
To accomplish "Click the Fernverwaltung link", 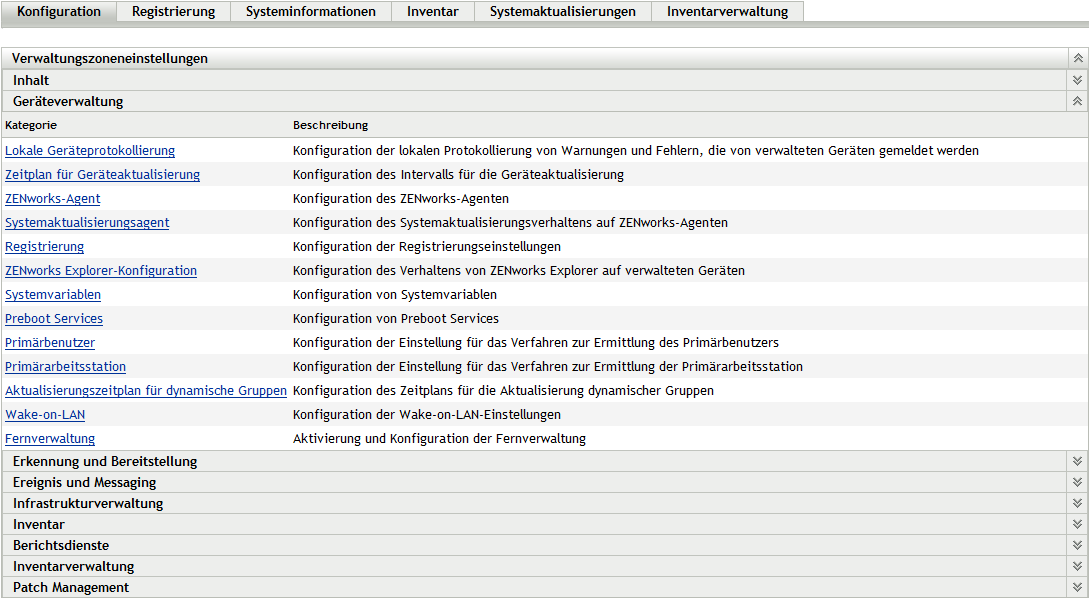I will tap(50, 439).
